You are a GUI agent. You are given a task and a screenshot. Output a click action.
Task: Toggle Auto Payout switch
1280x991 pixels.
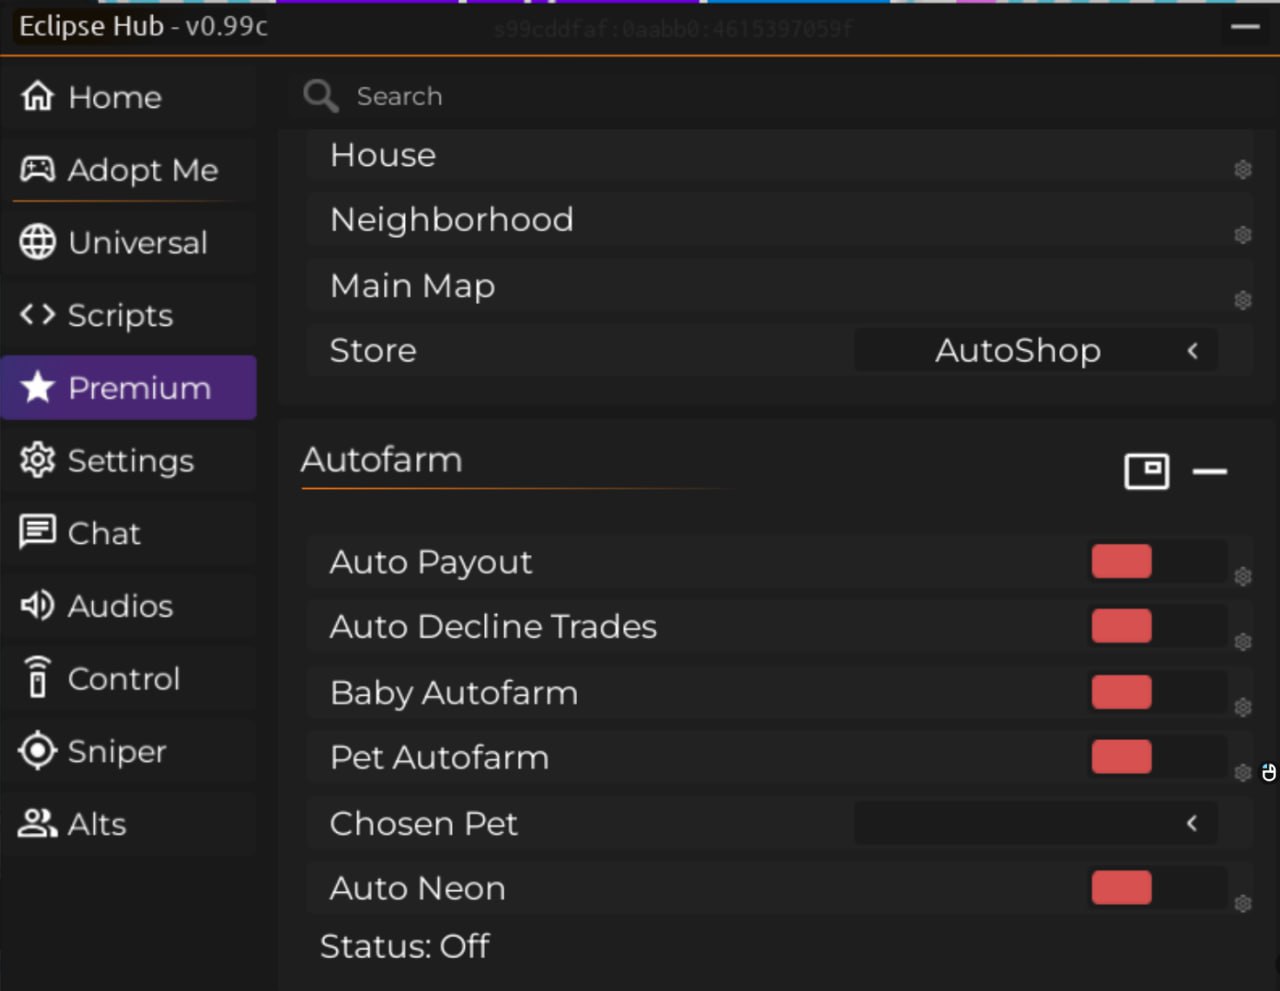pos(1157,562)
